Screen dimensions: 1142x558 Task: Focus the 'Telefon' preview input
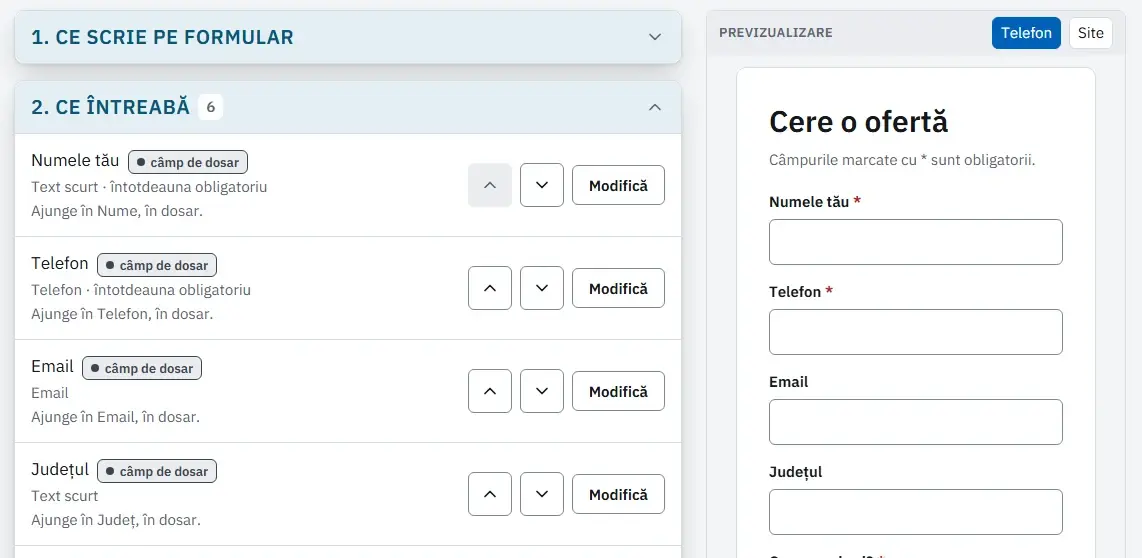click(915, 332)
